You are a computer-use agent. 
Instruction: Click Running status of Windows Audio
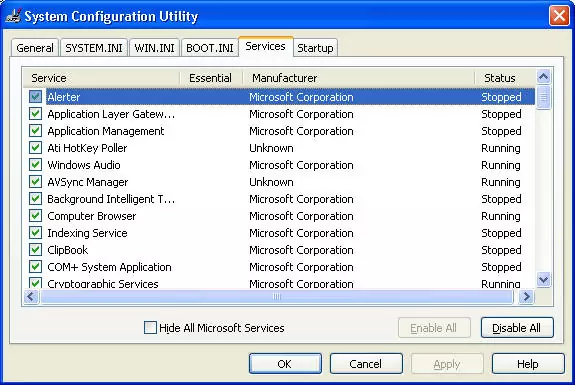click(501, 165)
